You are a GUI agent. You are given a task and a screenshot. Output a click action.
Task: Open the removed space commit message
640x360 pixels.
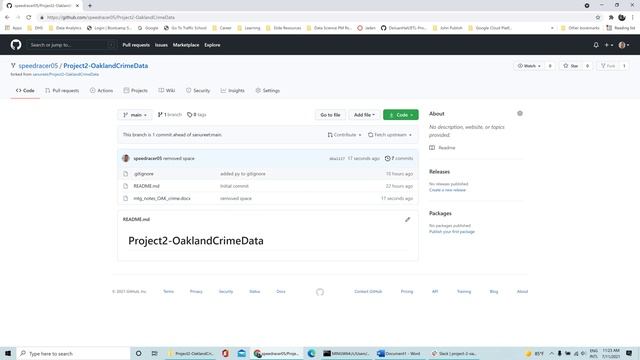click(179, 158)
